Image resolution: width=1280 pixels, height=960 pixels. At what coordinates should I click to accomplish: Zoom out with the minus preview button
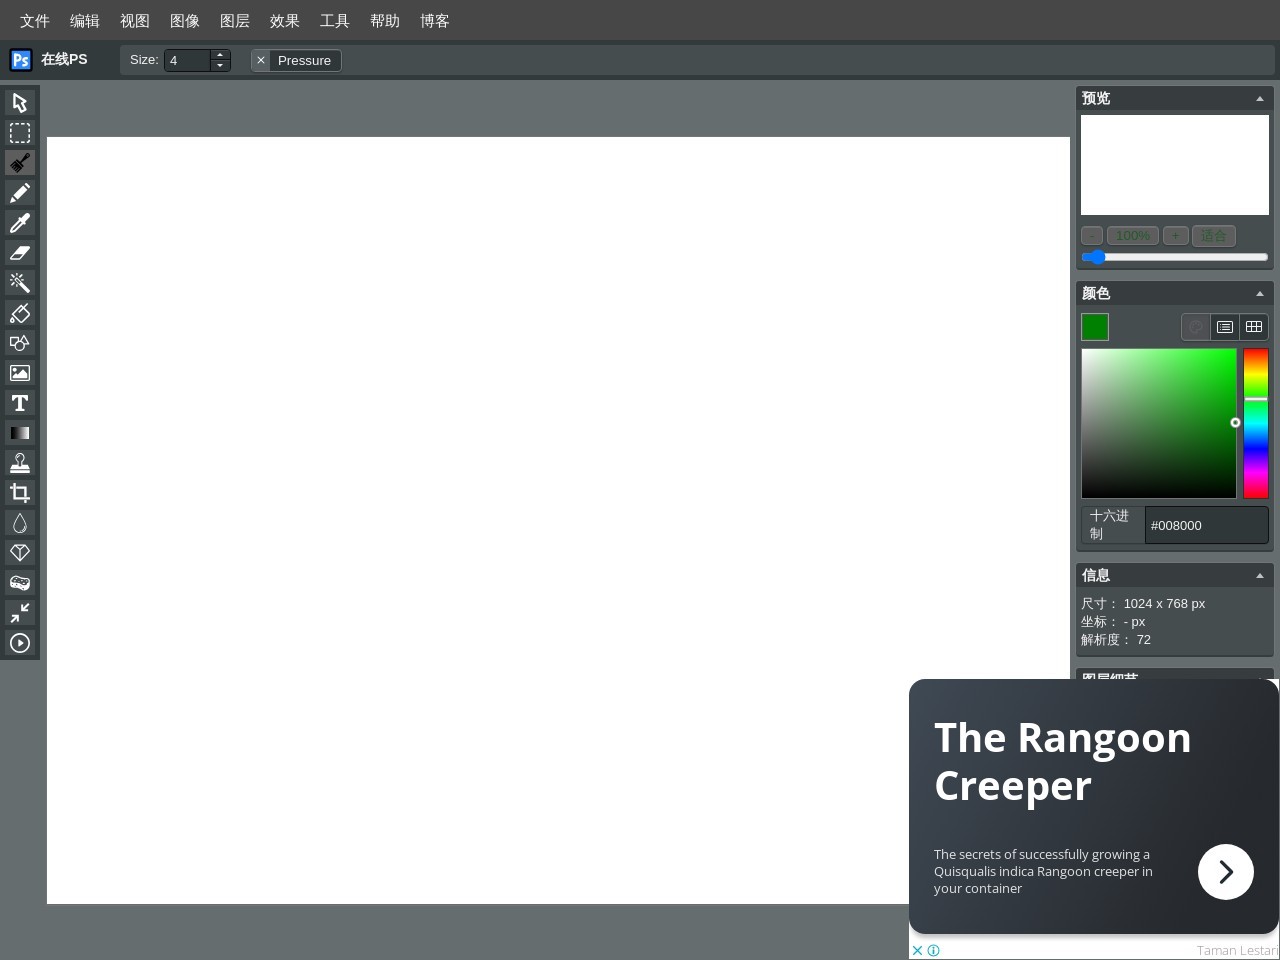[1092, 236]
